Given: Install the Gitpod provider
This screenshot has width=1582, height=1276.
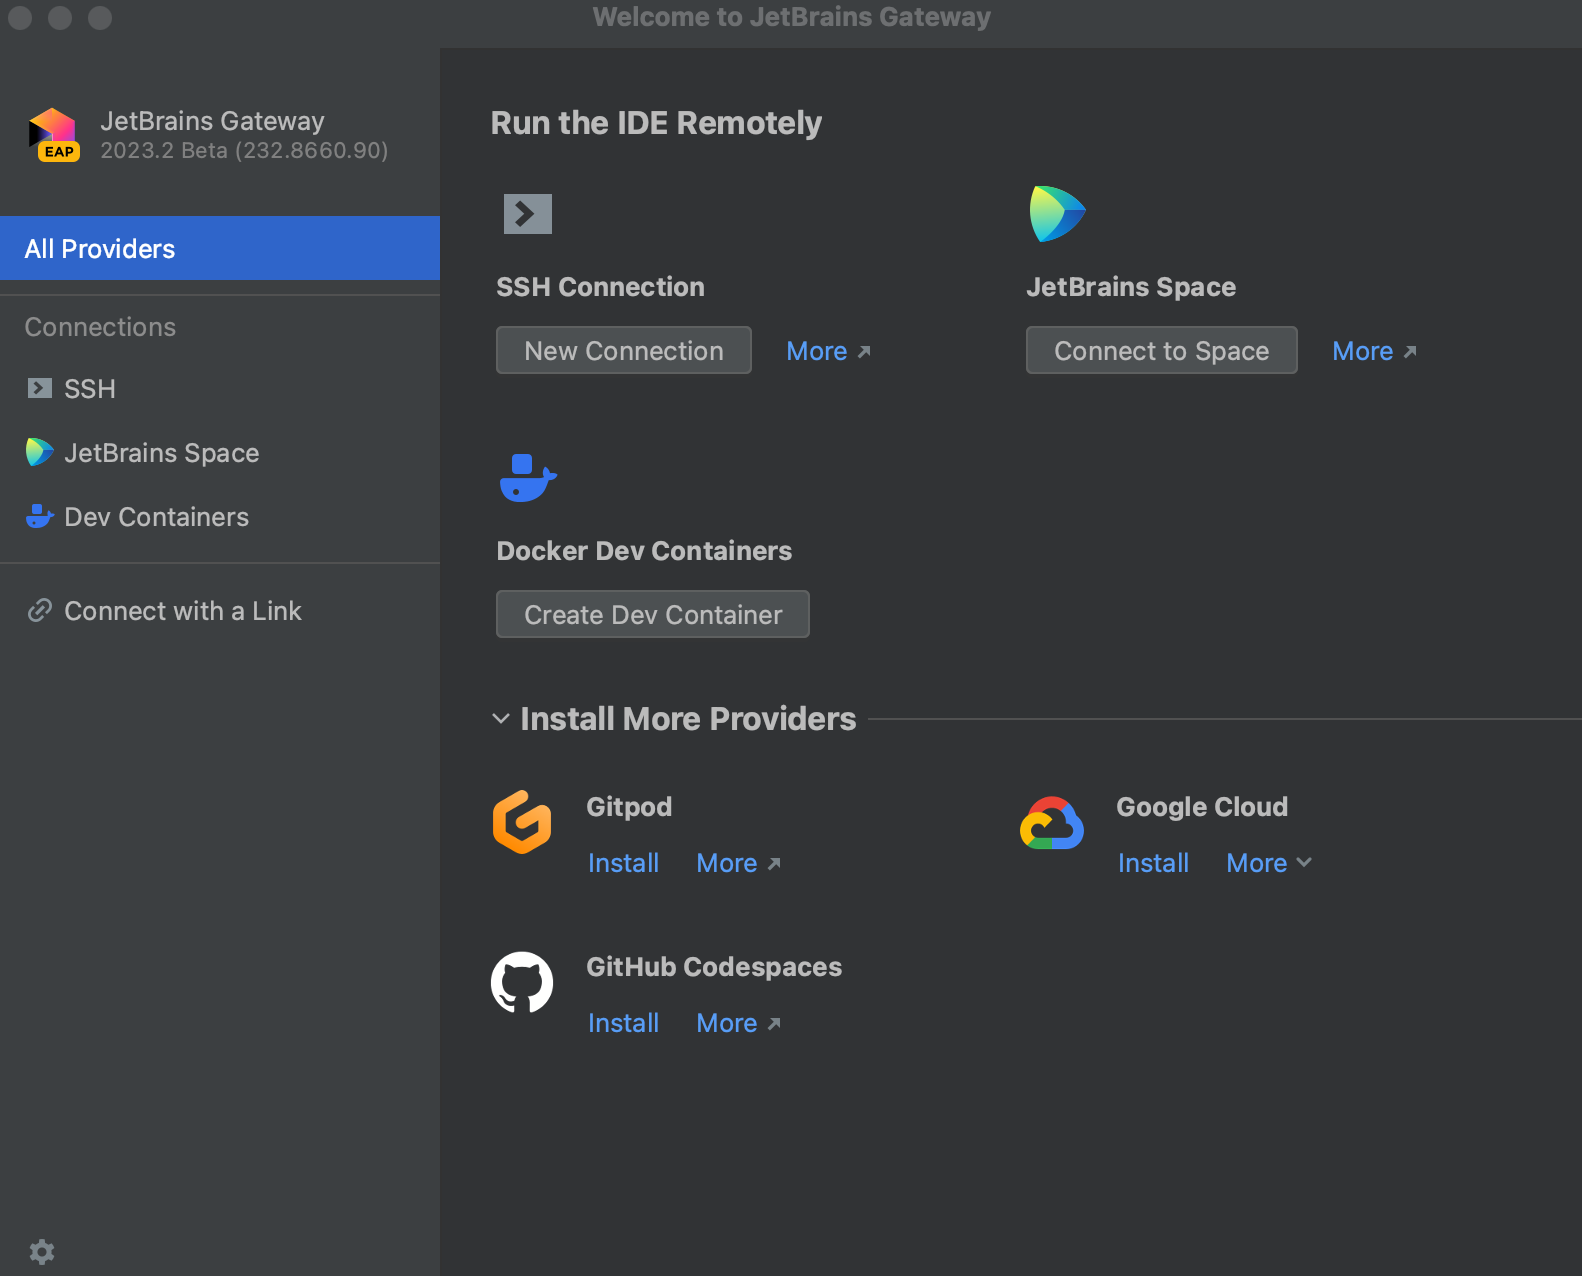Looking at the screenshot, I should [x=623, y=863].
